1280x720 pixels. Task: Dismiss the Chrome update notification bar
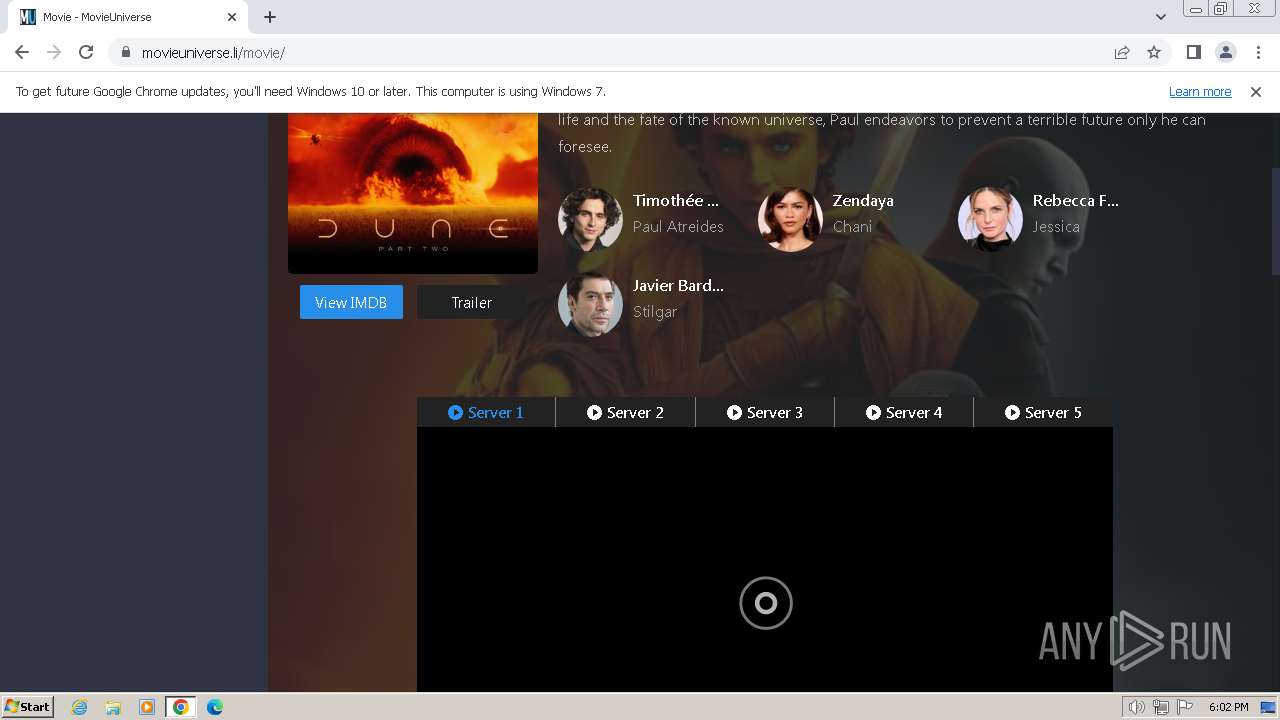[x=1256, y=91]
